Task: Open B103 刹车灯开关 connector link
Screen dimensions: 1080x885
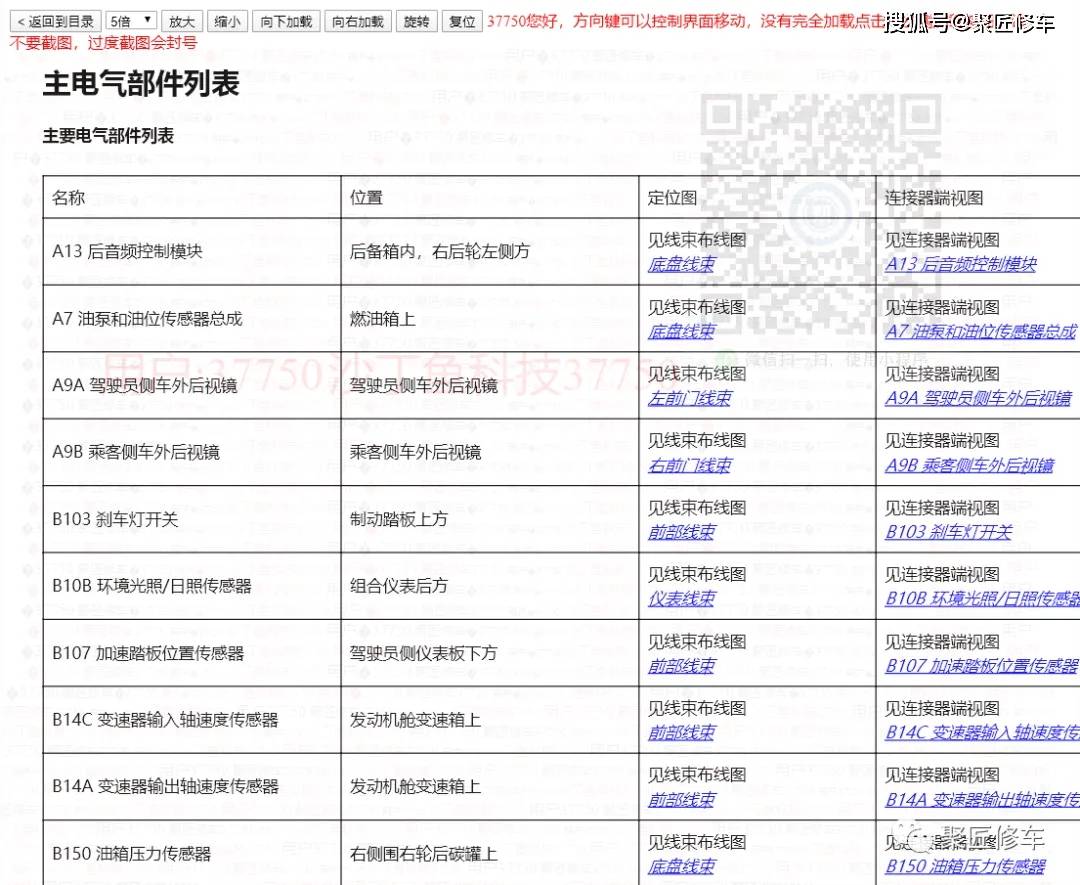Action: click(948, 533)
